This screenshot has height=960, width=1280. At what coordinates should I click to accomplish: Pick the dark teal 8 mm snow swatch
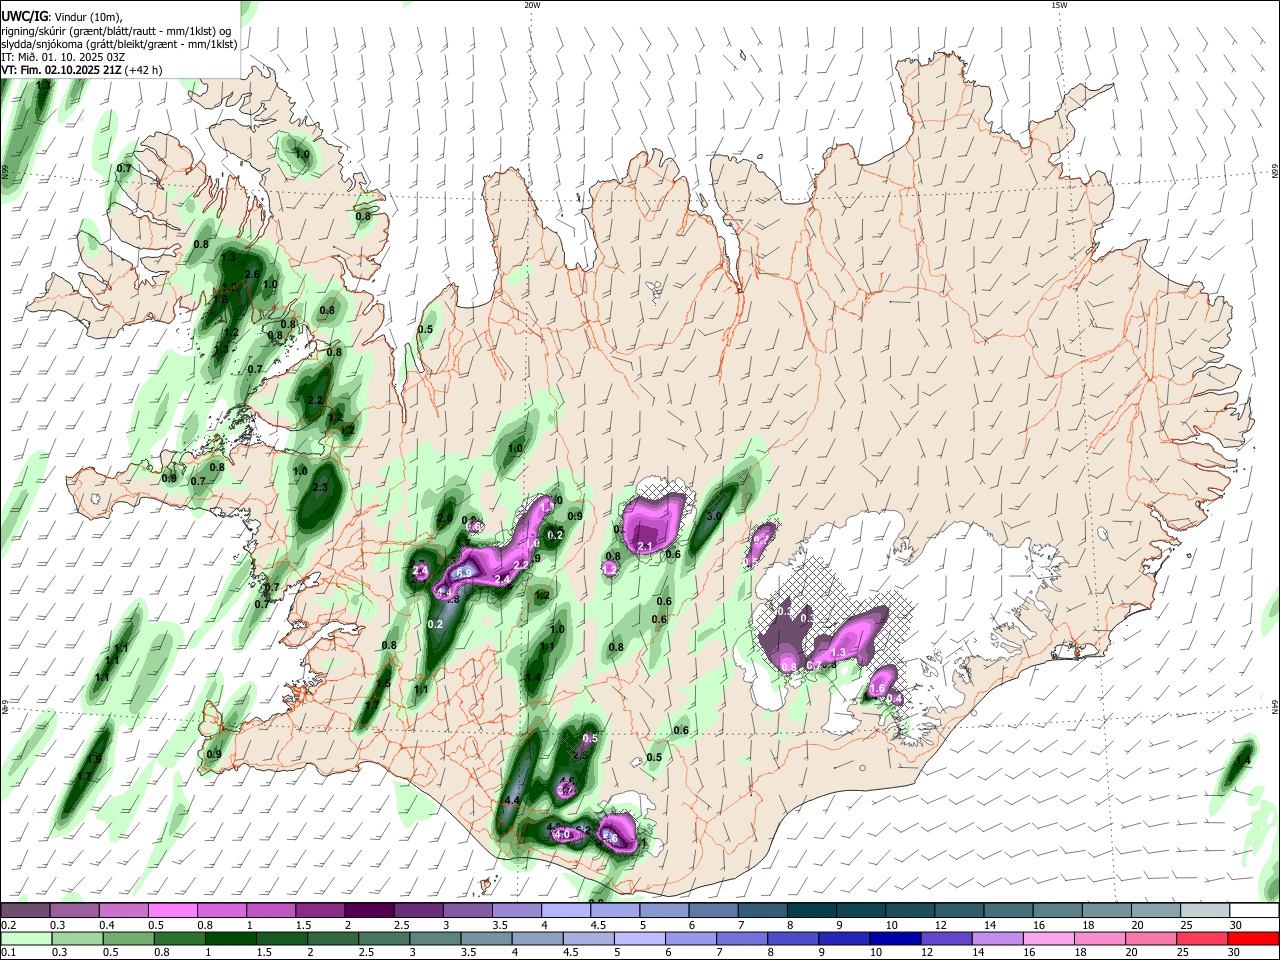click(812, 911)
